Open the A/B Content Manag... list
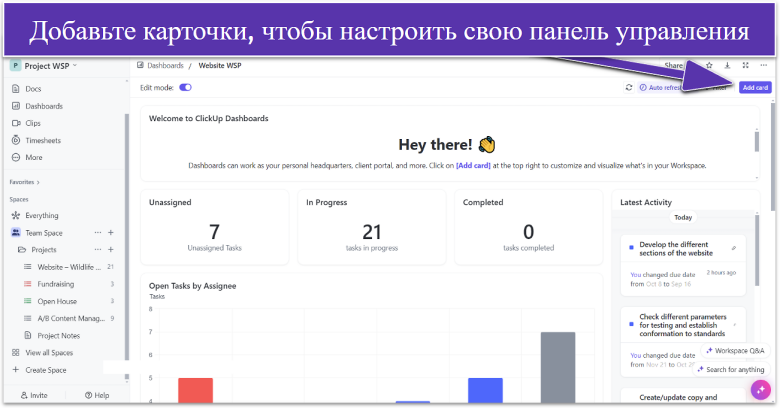This screenshot has height=408, width=780. tap(71, 318)
